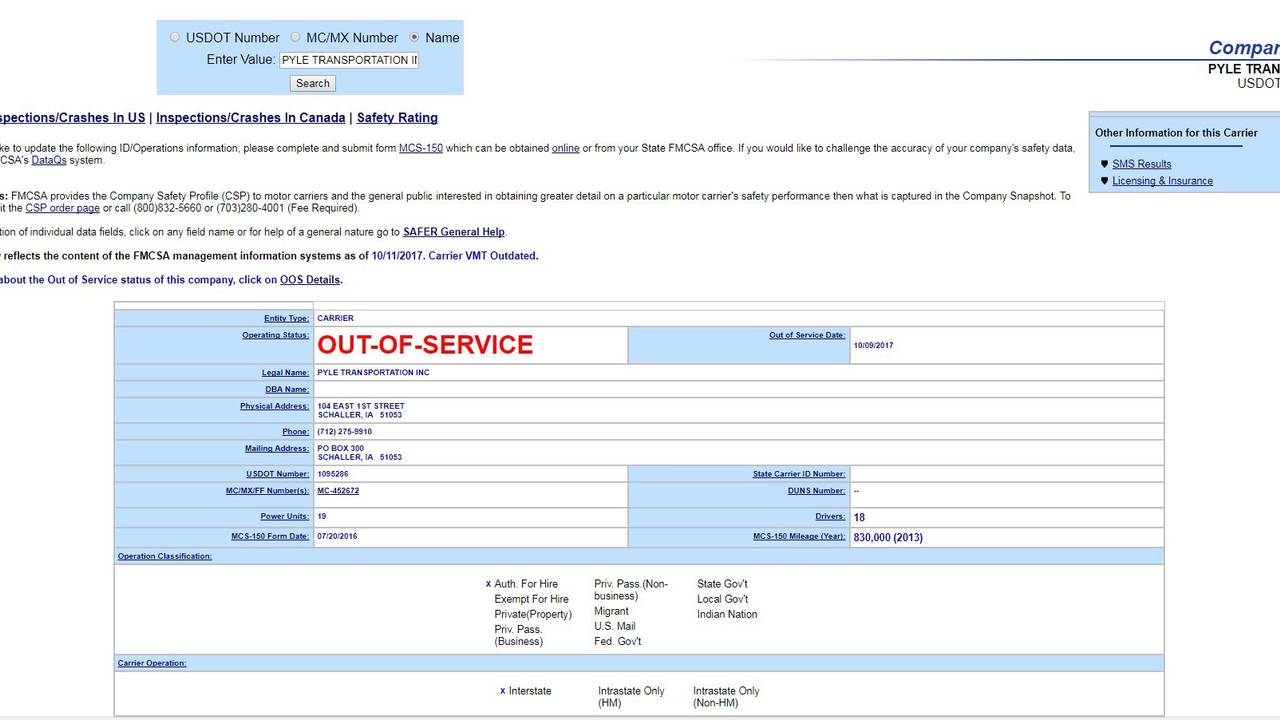Click the Fed. Gov't classification entry
The width and height of the screenshot is (1280, 720).
(618, 641)
